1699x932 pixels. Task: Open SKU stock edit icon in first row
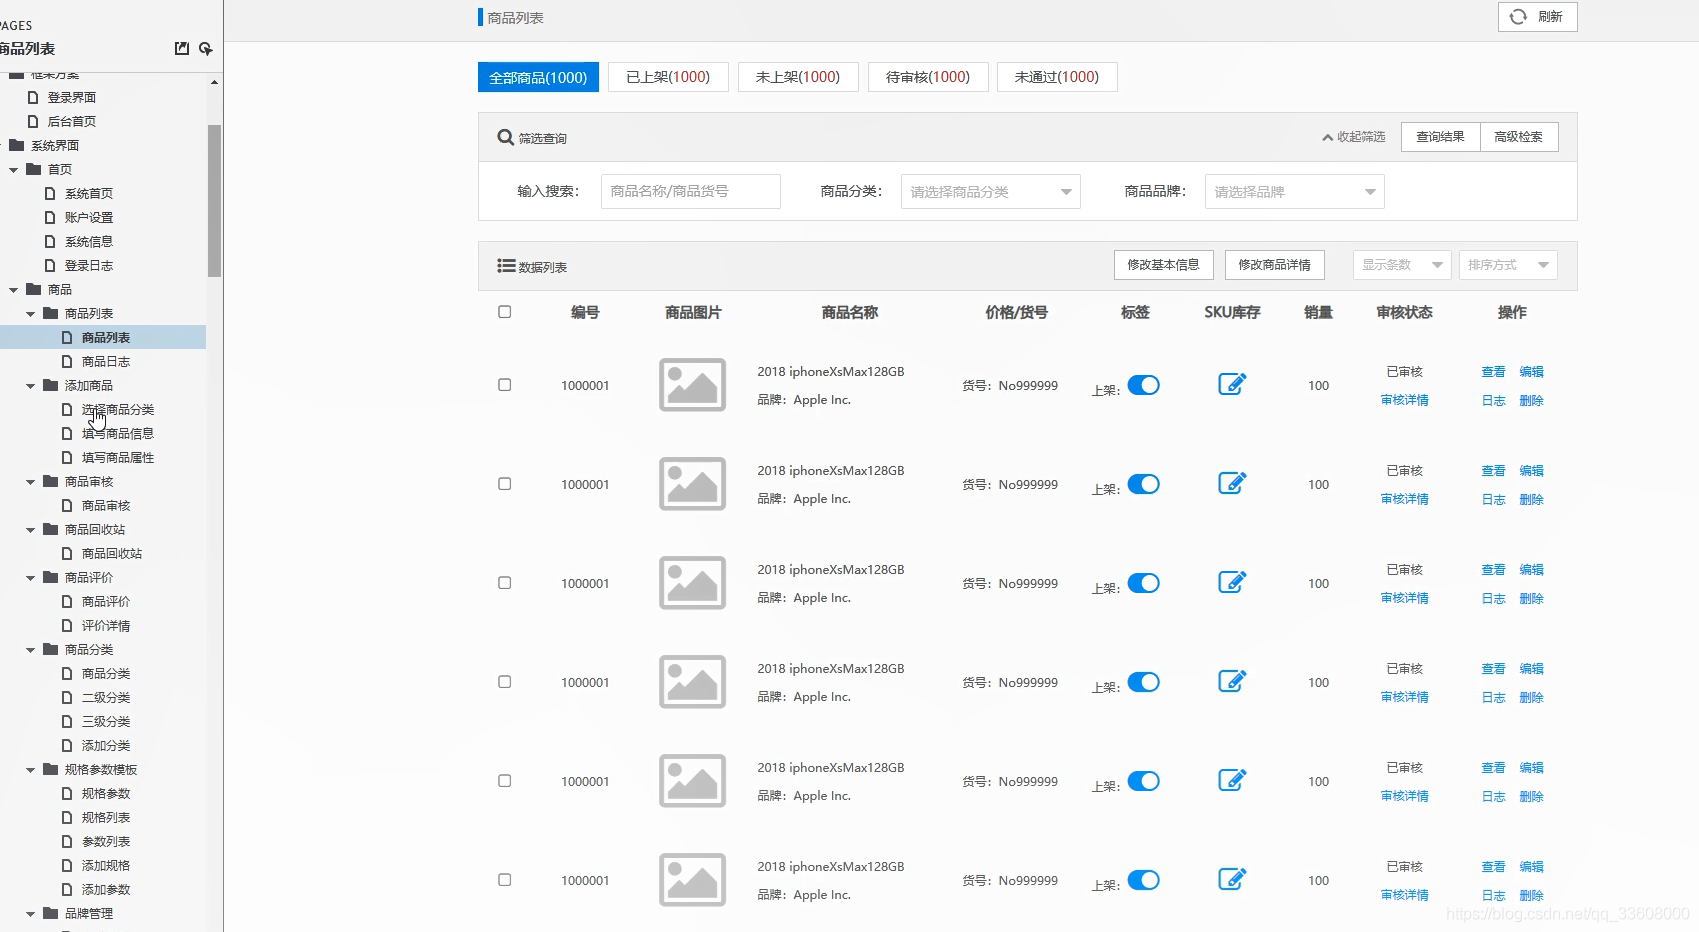pyautogui.click(x=1232, y=384)
